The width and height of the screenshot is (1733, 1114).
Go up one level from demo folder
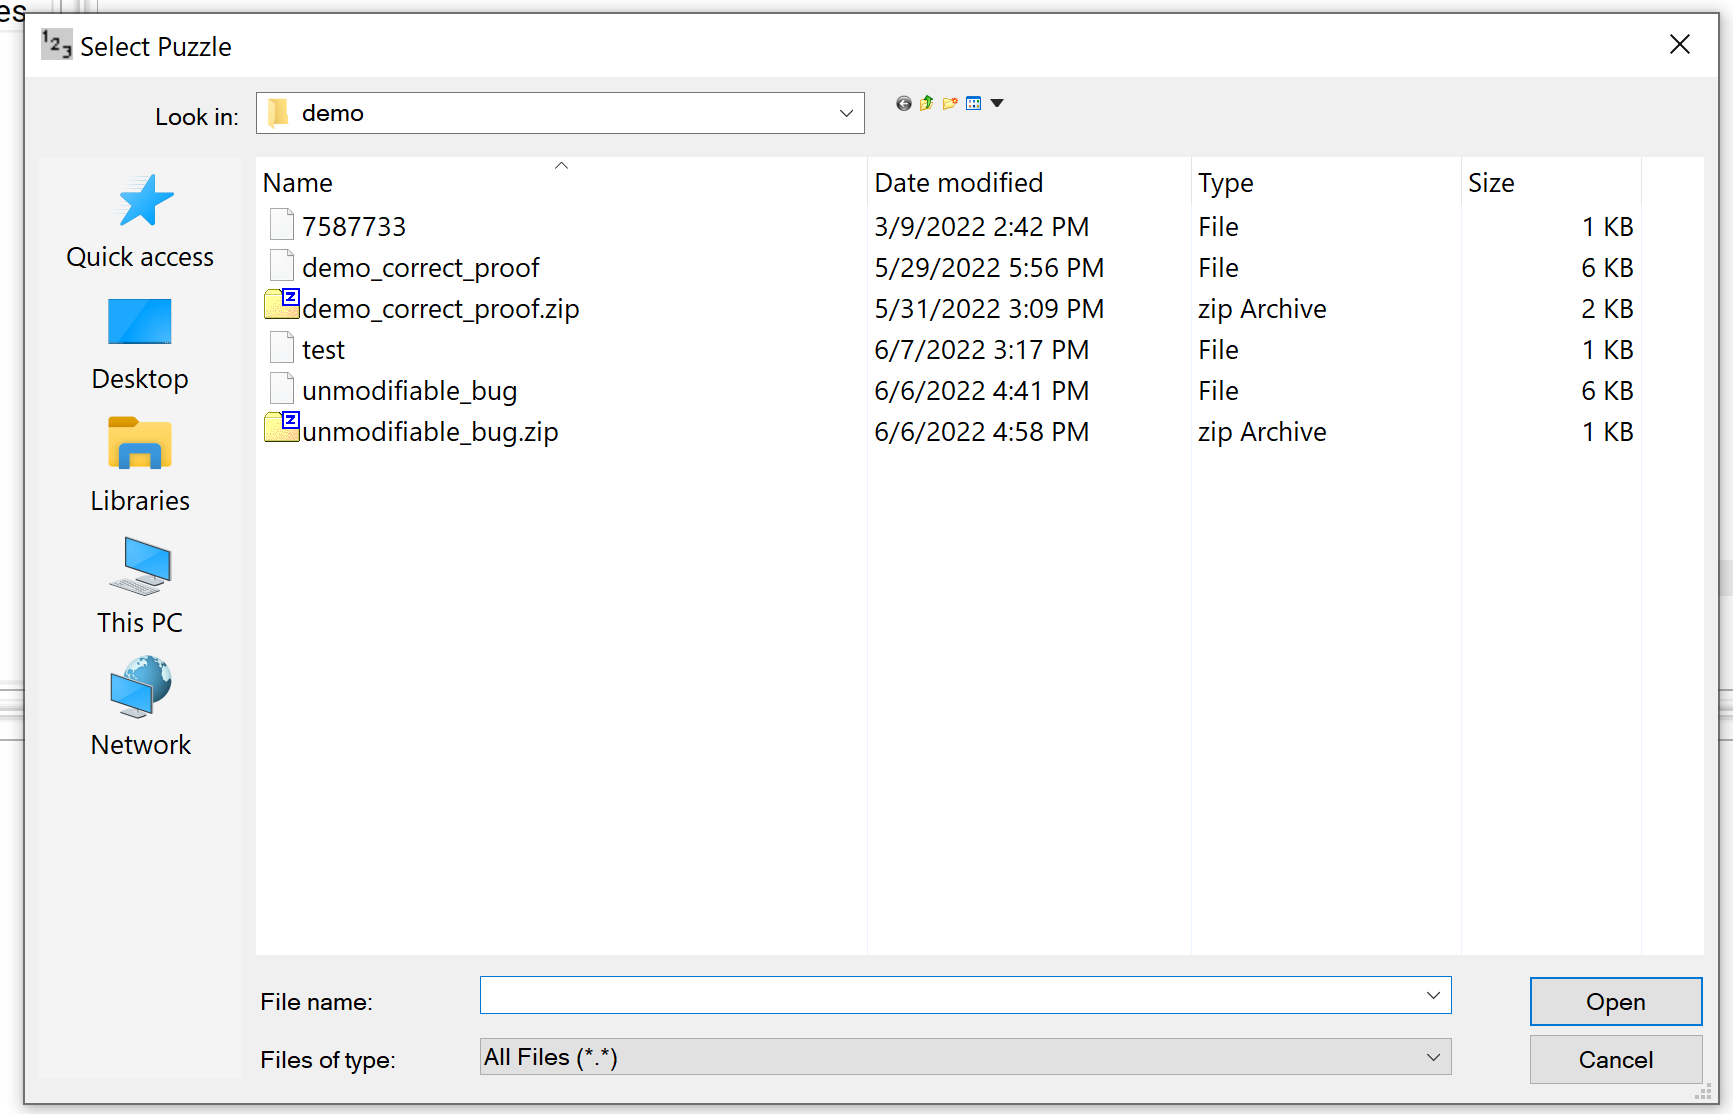(x=926, y=103)
